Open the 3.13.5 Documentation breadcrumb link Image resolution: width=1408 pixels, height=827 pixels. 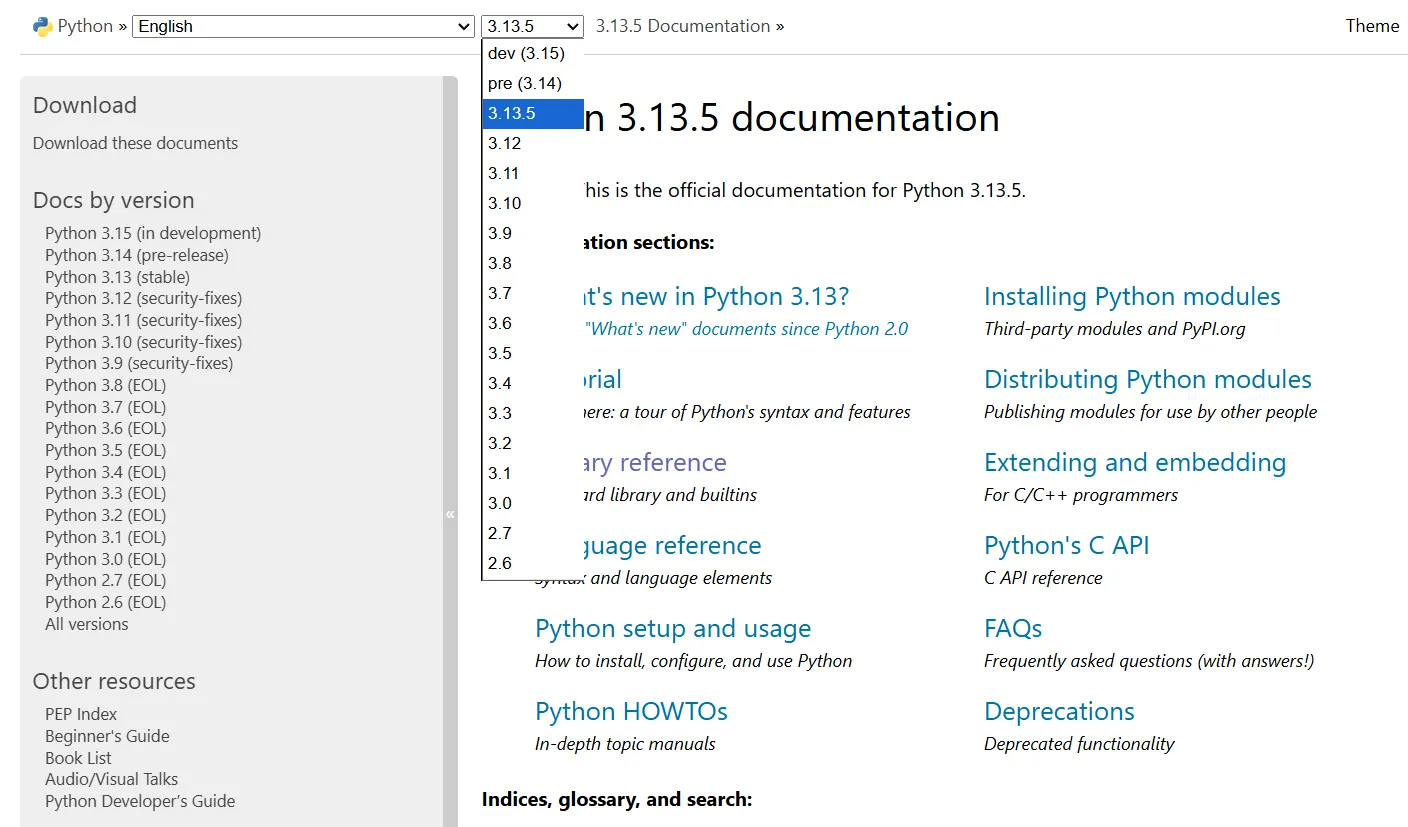tap(683, 26)
